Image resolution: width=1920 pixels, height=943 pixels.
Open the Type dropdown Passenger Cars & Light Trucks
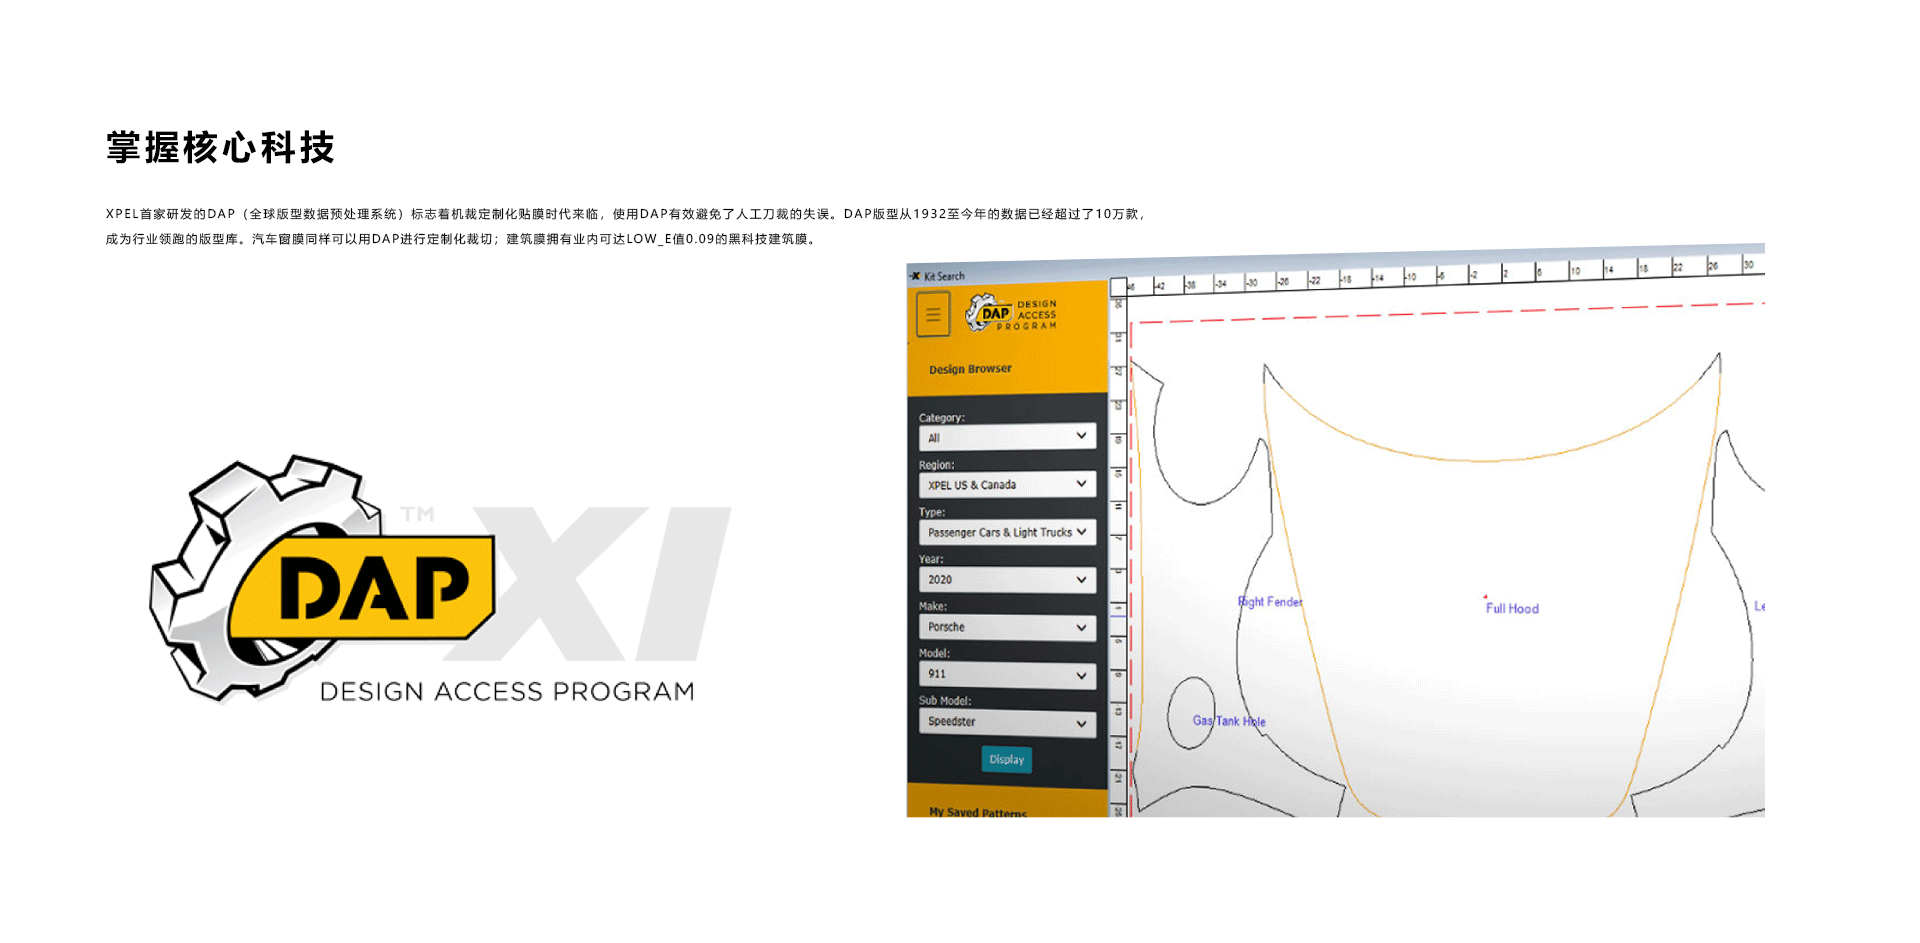(x=1007, y=532)
